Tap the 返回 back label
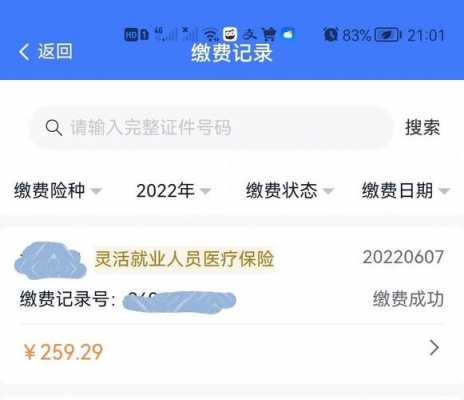Screen dimensions: 464x400 [55, 51]
